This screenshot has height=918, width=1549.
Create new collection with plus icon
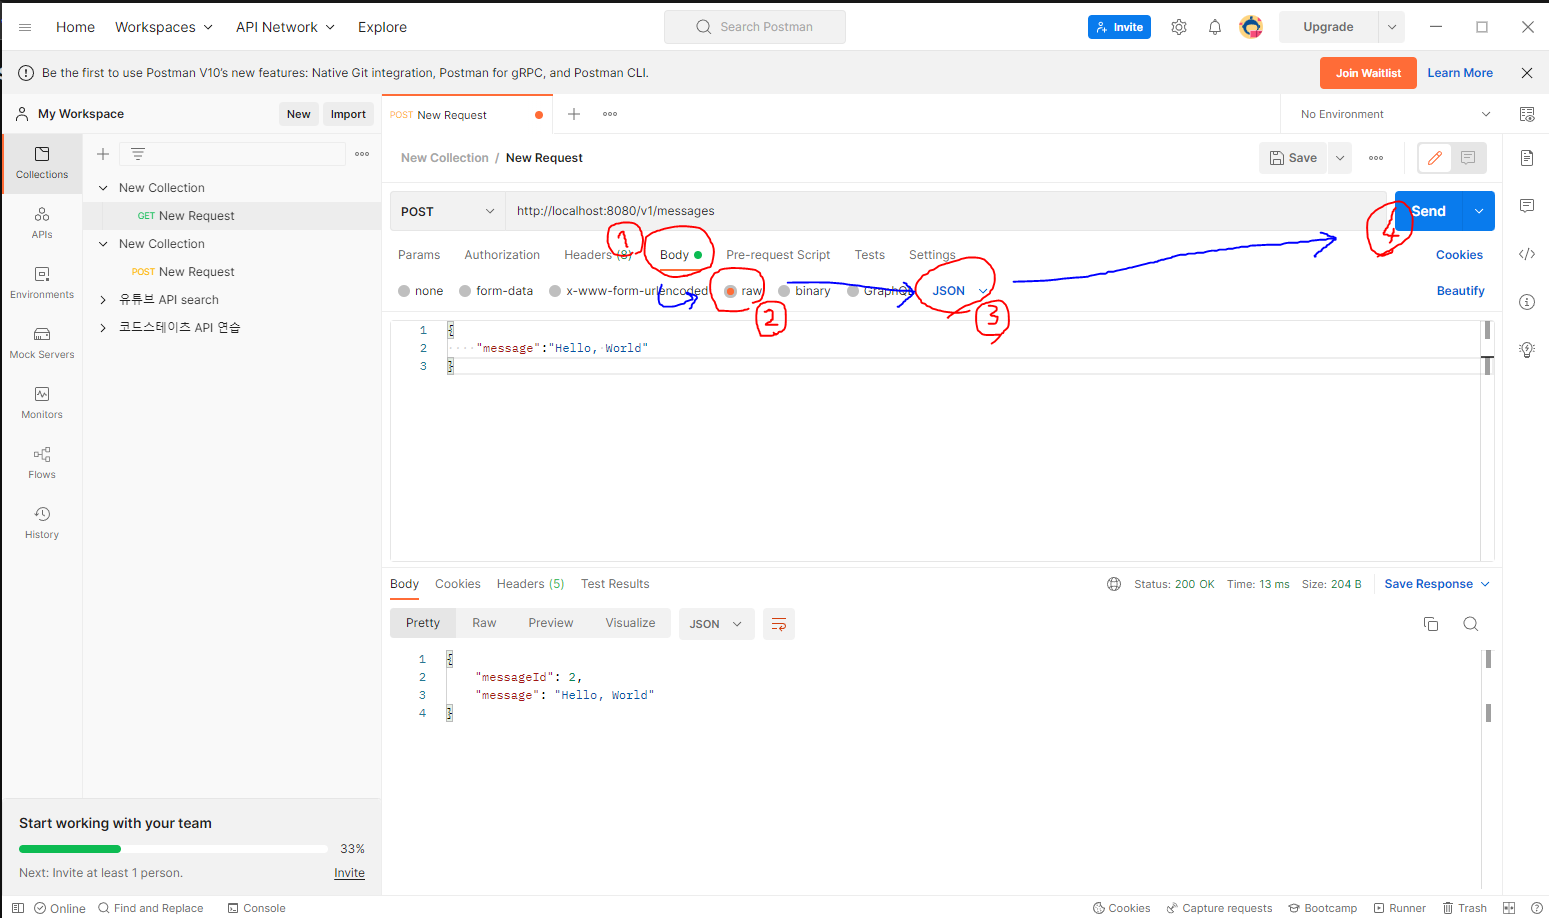[x=102, y=154]
